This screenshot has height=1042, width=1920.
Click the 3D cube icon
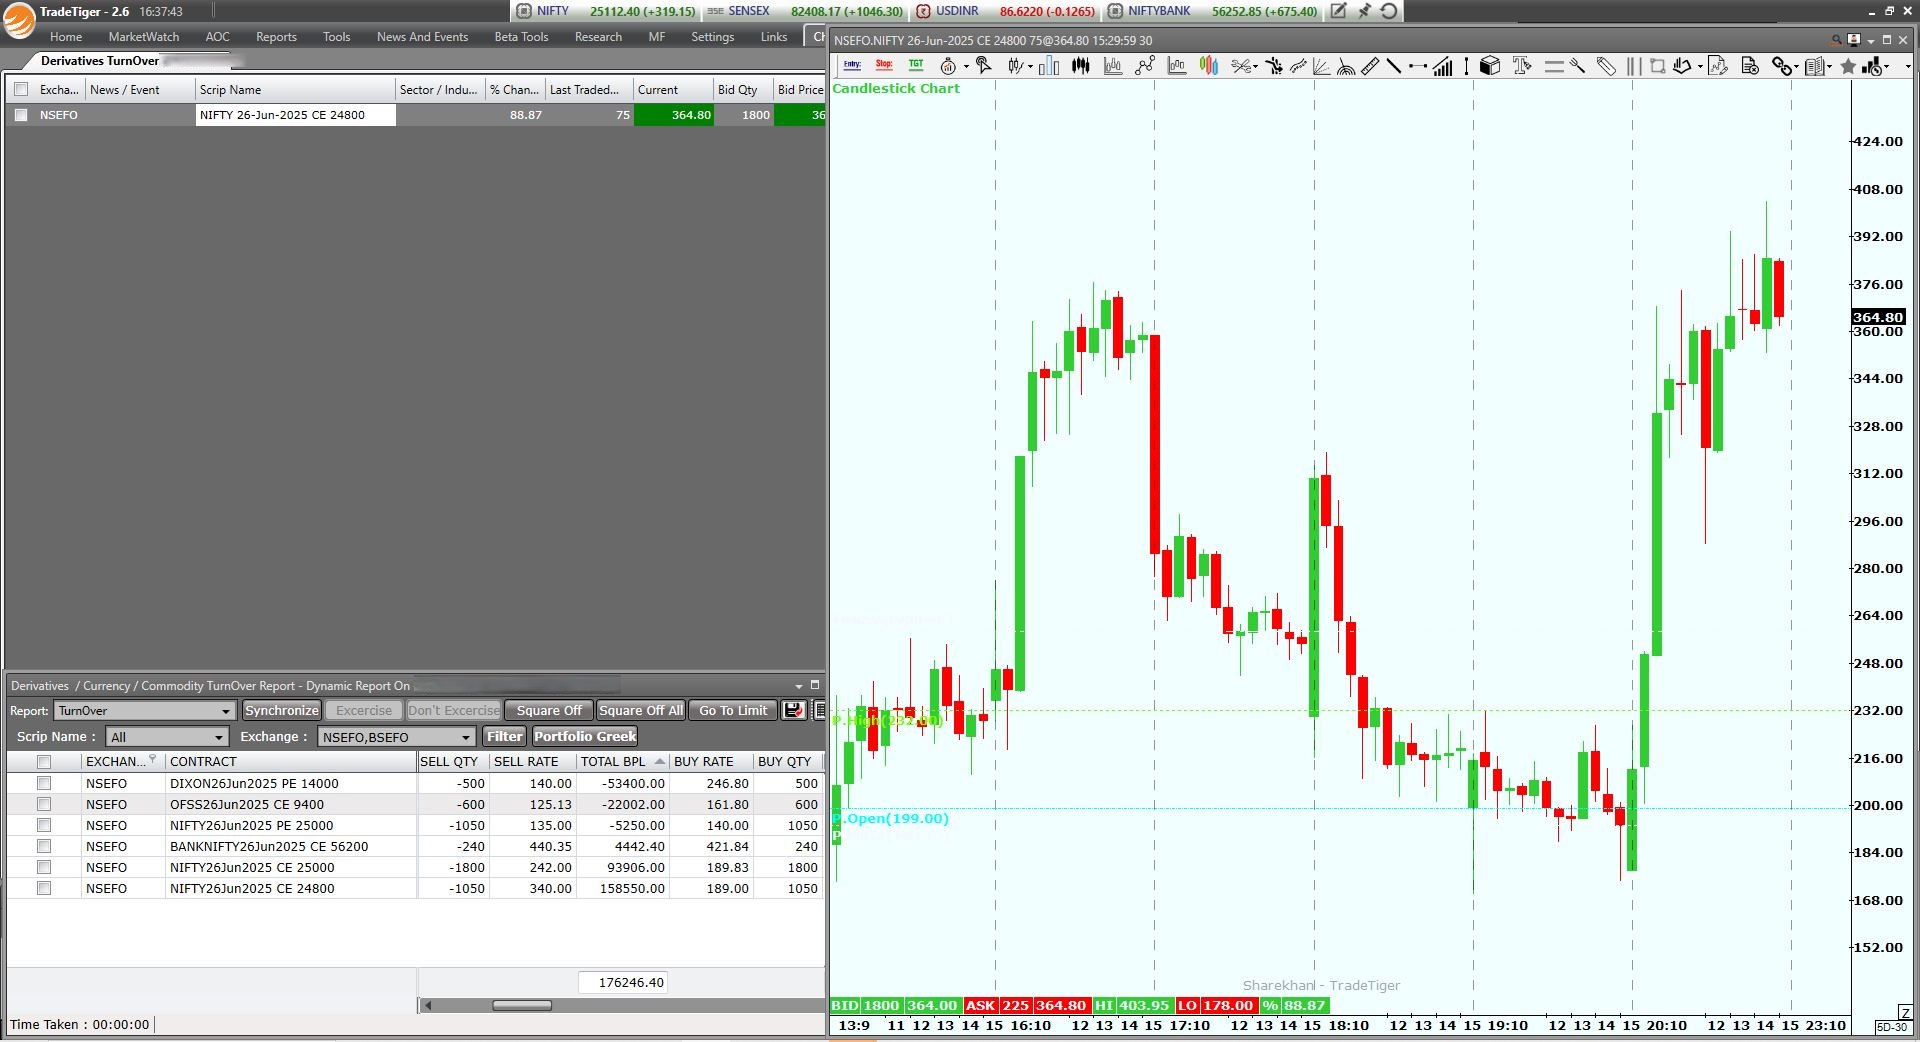(x=1490, y=66)
